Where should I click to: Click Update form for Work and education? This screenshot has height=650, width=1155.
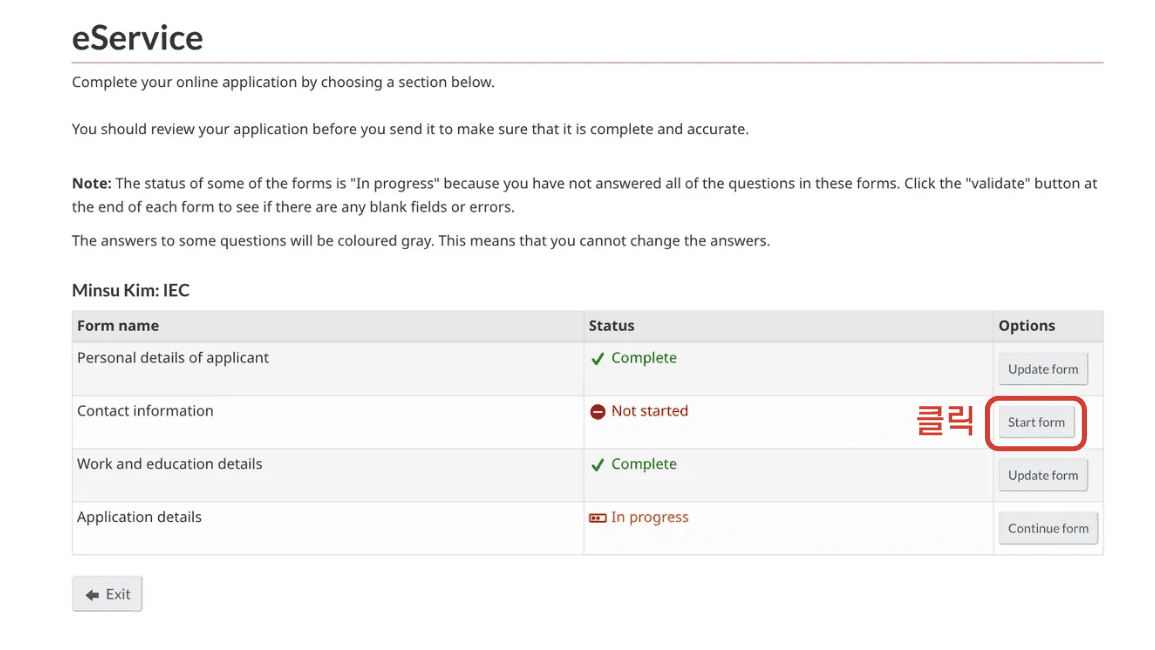pyautogui.click(x=1042, y=475)
